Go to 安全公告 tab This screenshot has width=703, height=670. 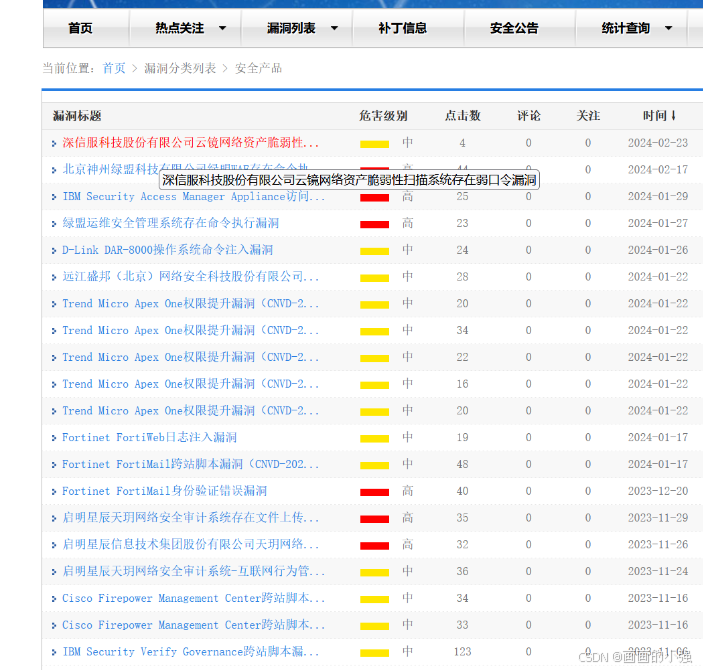(x=514, y=28)
